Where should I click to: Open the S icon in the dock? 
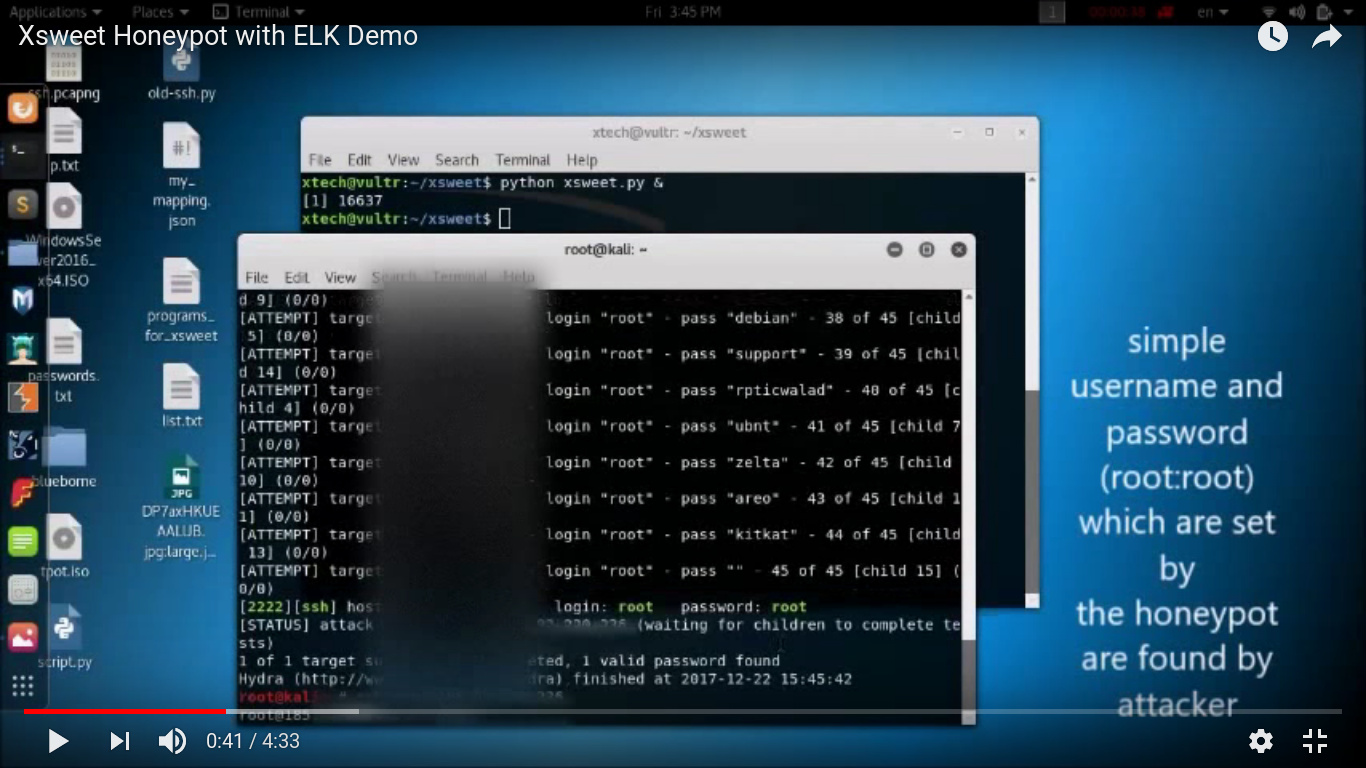[22, 205]
